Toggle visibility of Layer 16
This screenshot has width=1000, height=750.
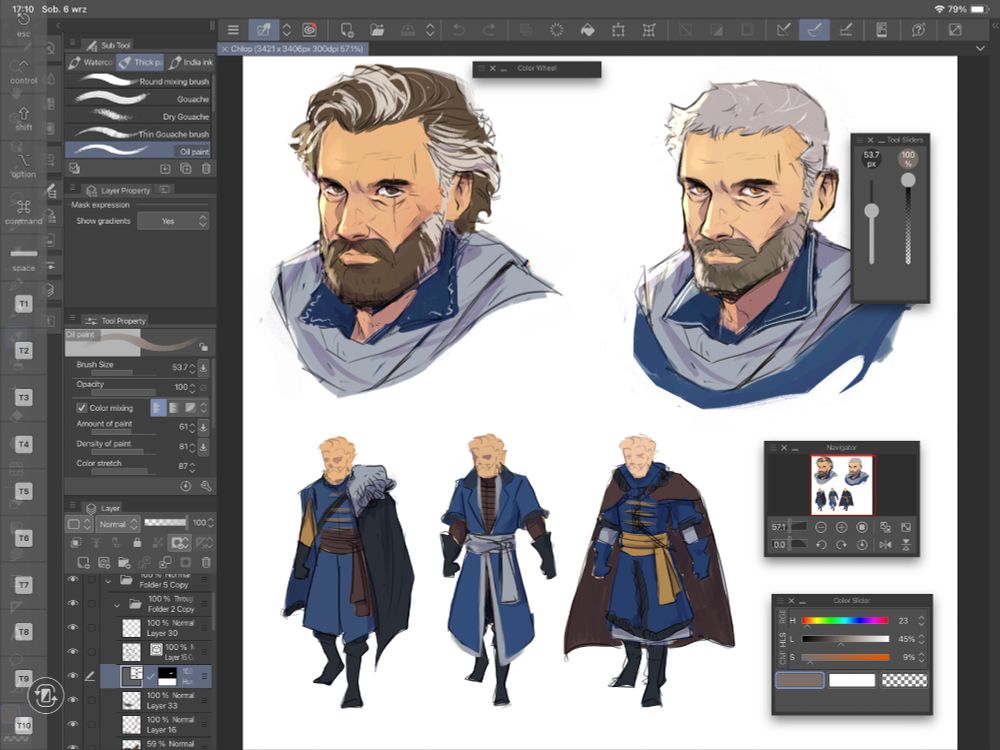tap(73, 724)
